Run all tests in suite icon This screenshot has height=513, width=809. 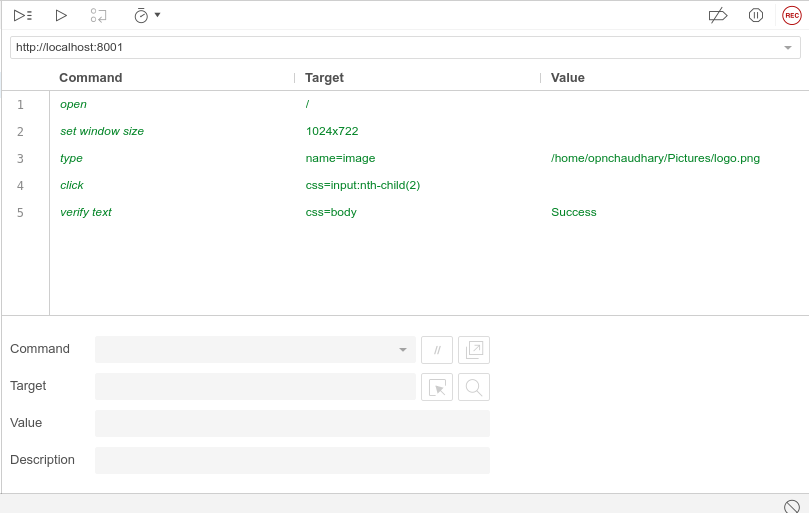[23, 15]
